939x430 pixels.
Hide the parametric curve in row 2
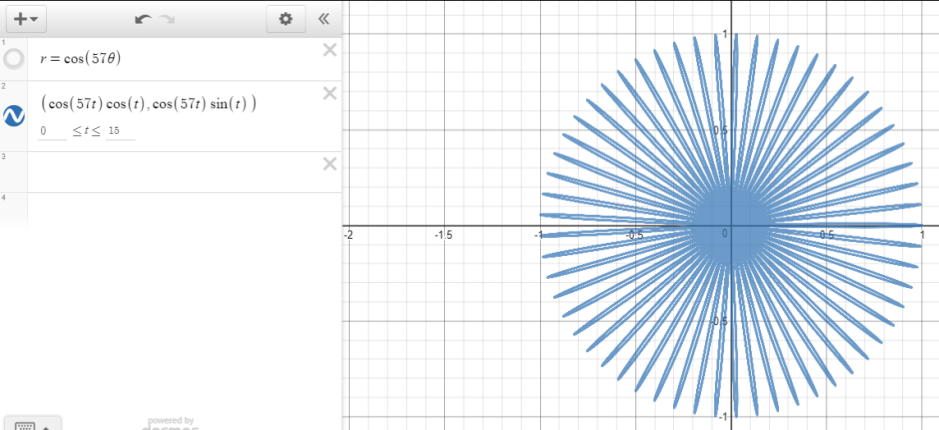(14, 116)
